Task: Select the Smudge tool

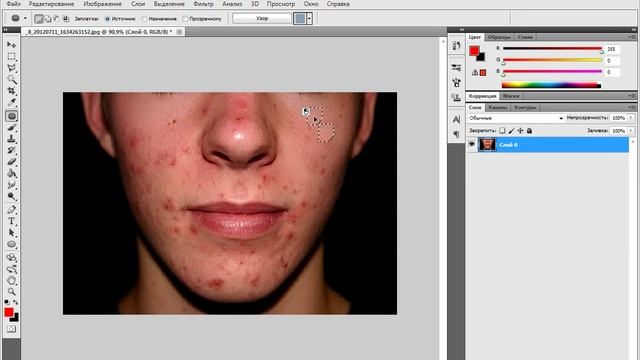Action: 11,185
